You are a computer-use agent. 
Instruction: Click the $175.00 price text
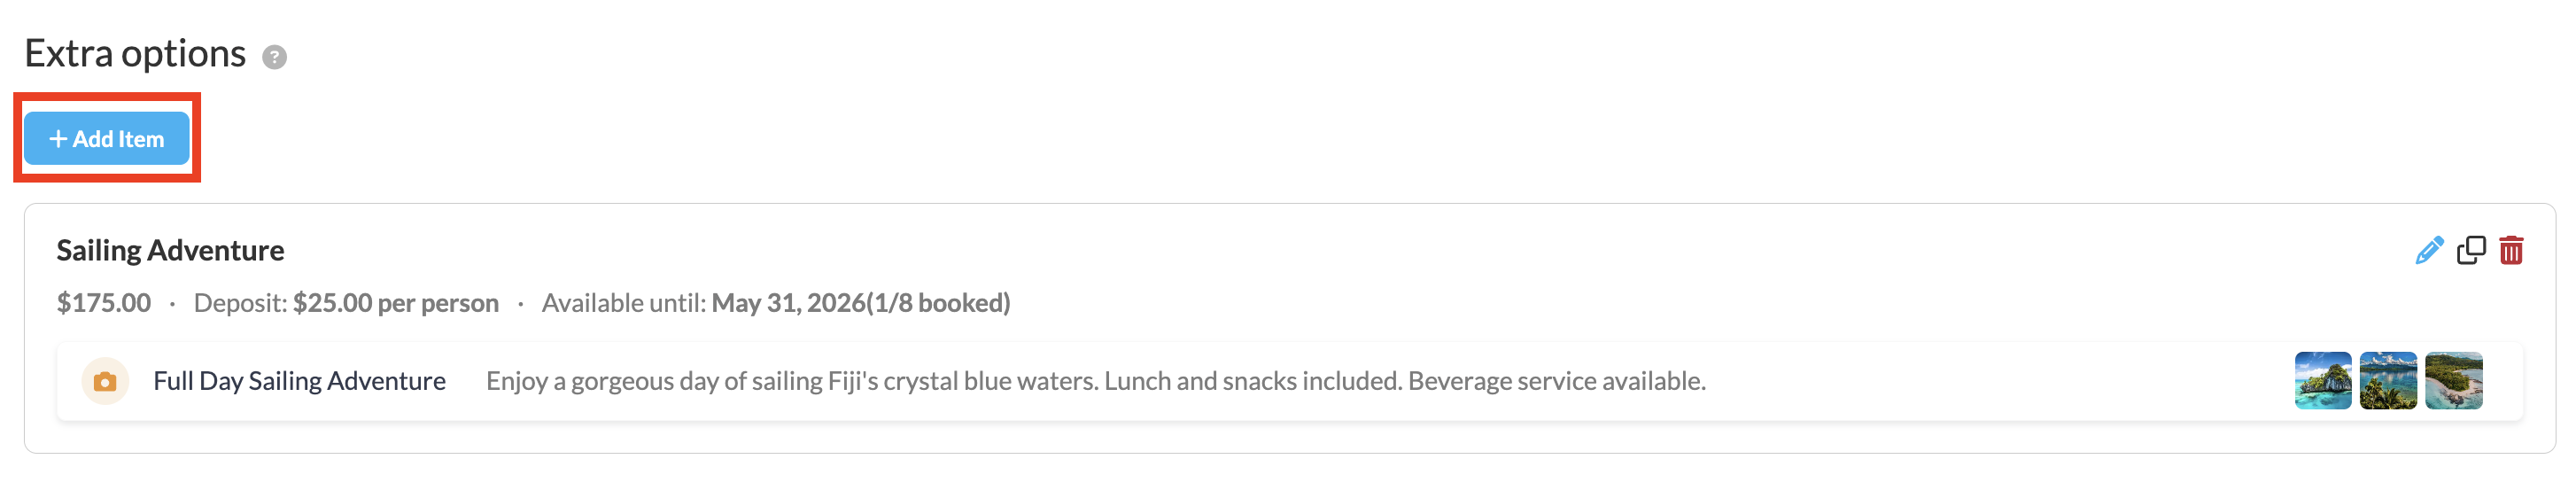pos(104,303)
